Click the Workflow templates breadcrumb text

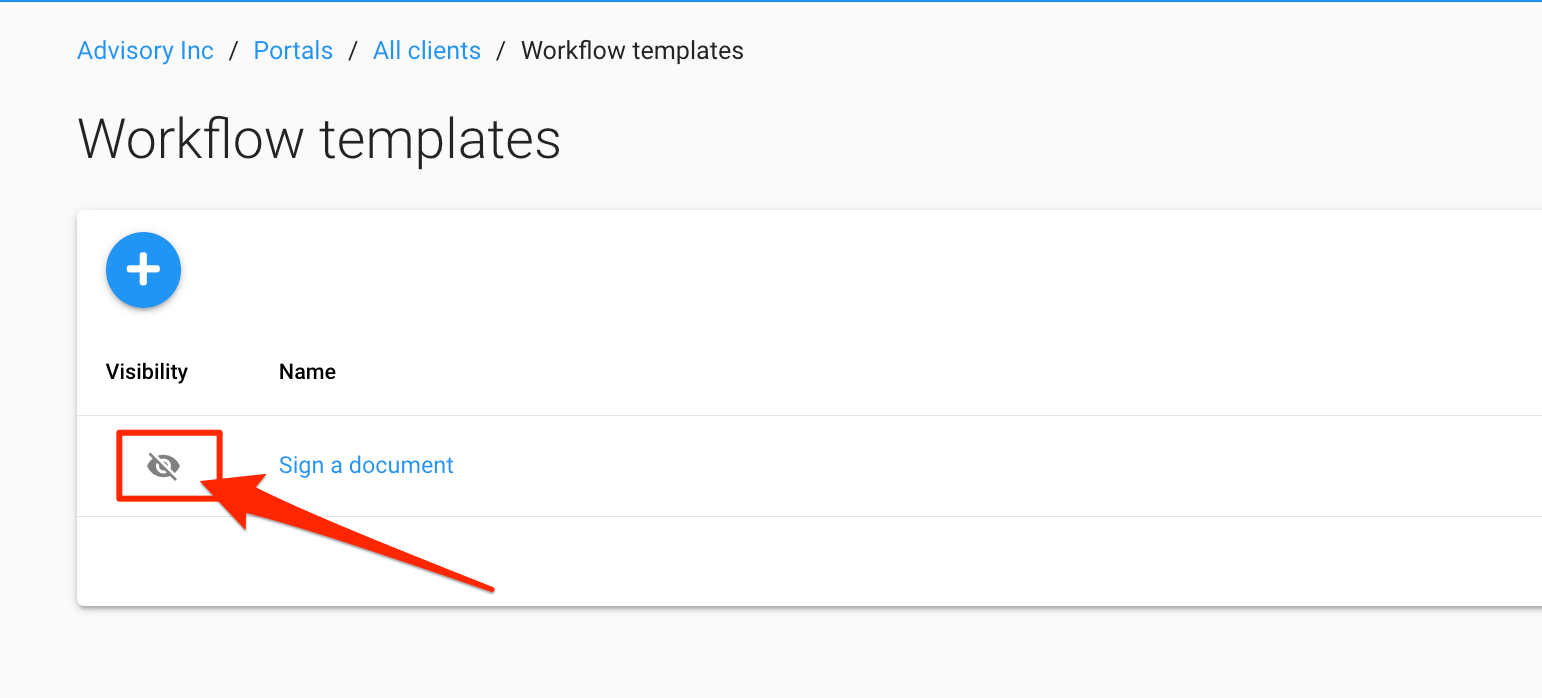632,51
